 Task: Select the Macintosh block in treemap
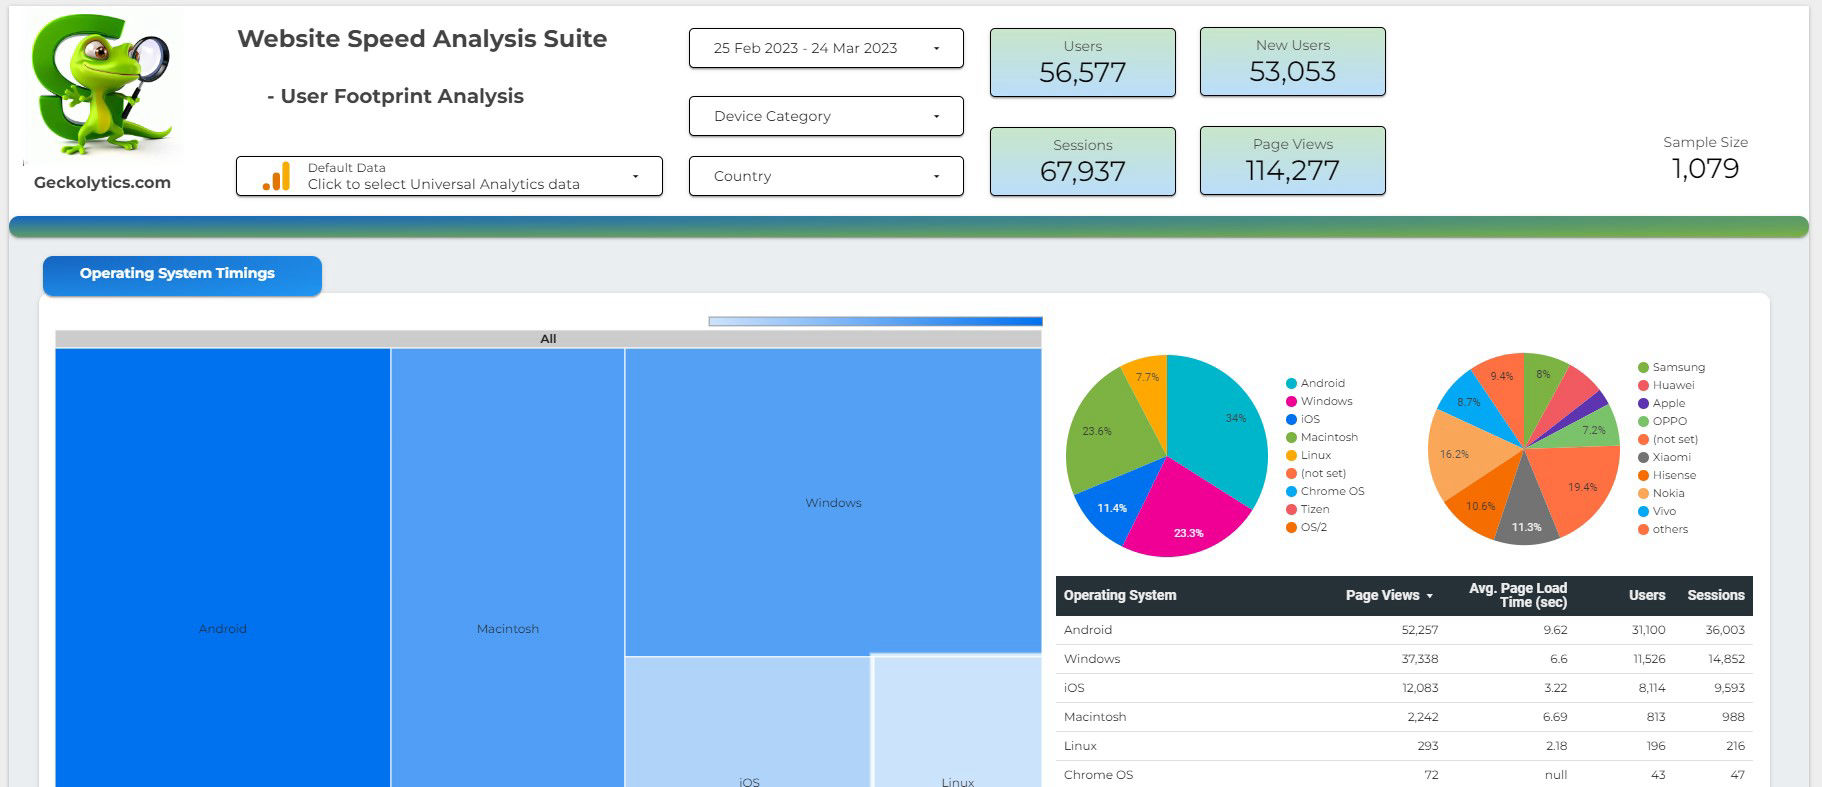coord(508,567)
